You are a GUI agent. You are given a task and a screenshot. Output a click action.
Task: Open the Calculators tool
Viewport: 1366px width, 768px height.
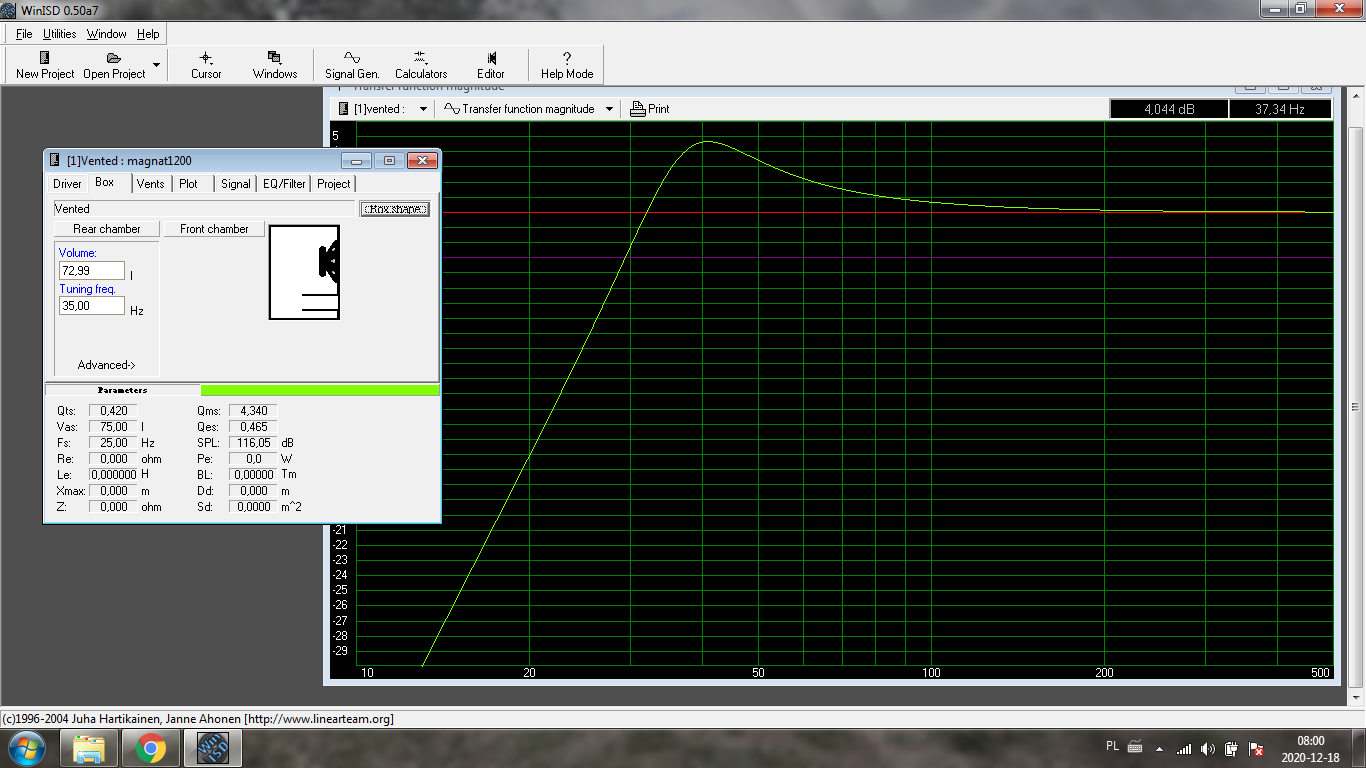(421, 65)
